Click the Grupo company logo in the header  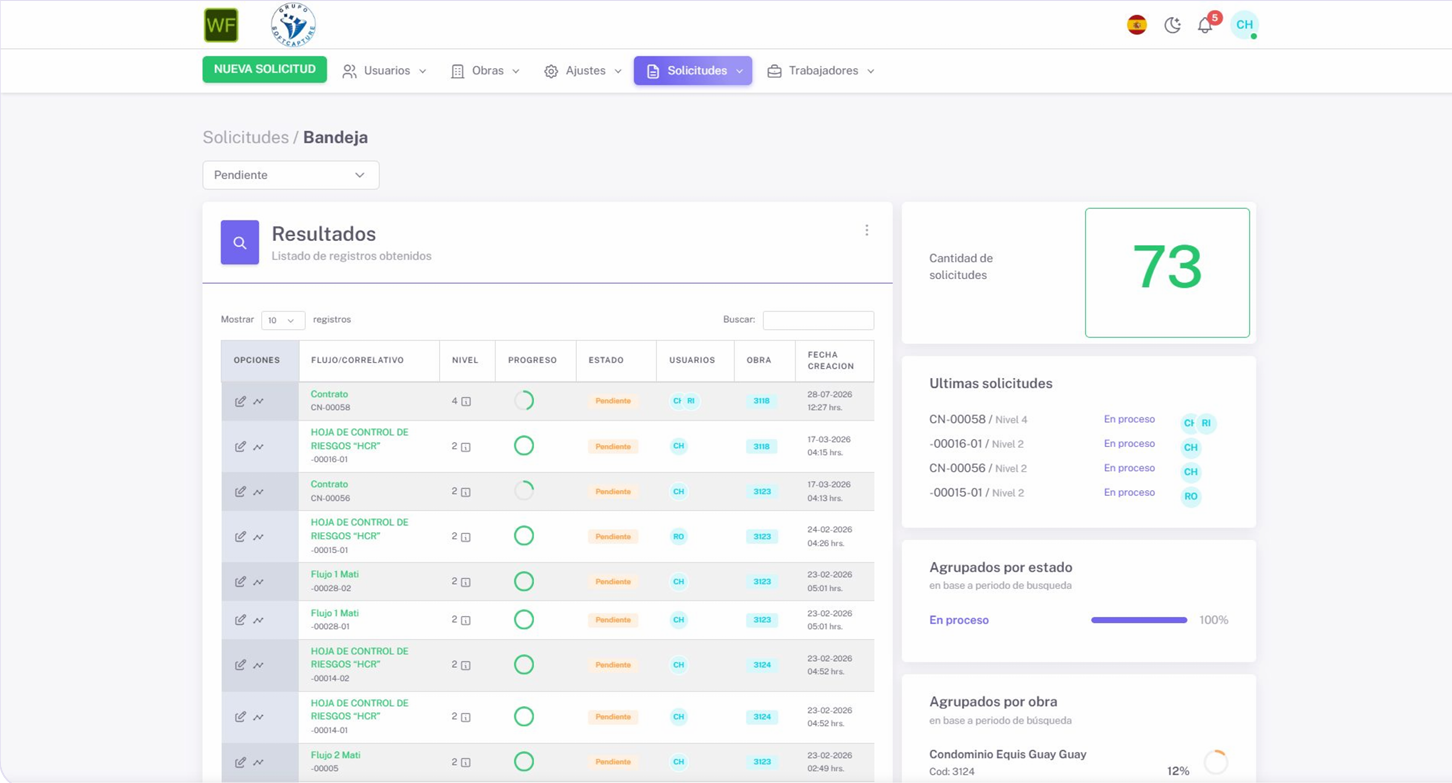293,25
